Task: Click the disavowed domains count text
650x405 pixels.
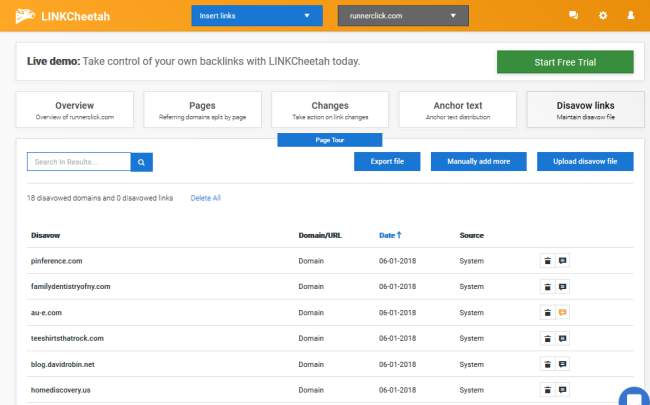Action: pos(100,198)
